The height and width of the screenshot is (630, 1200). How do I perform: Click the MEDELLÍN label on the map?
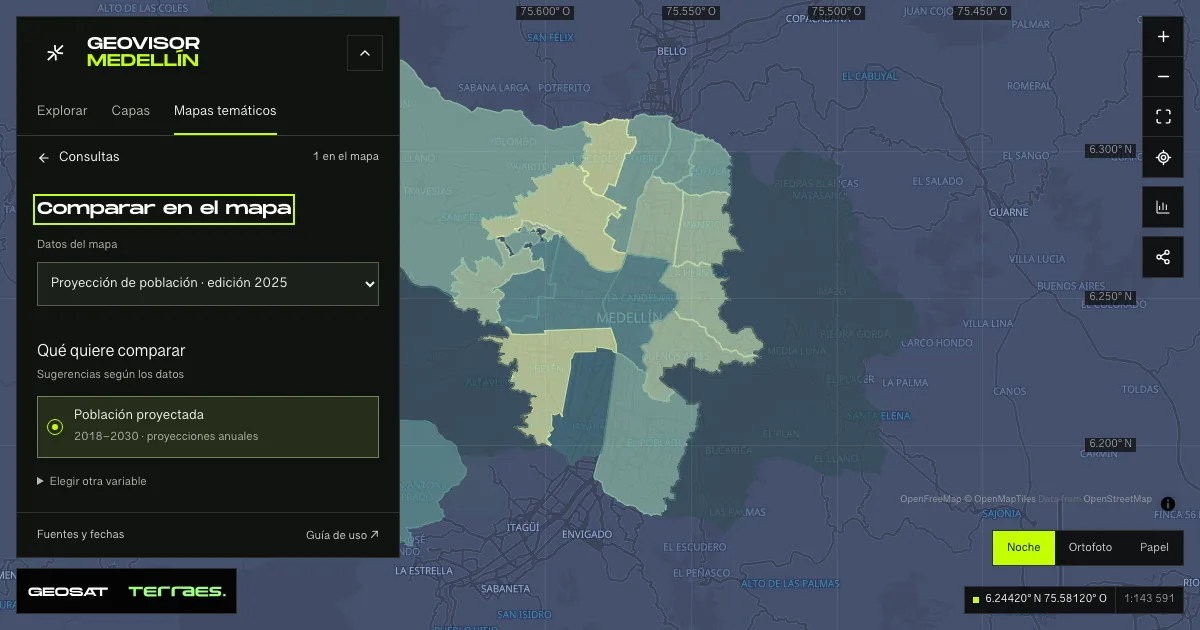click(x=629, y=317)
